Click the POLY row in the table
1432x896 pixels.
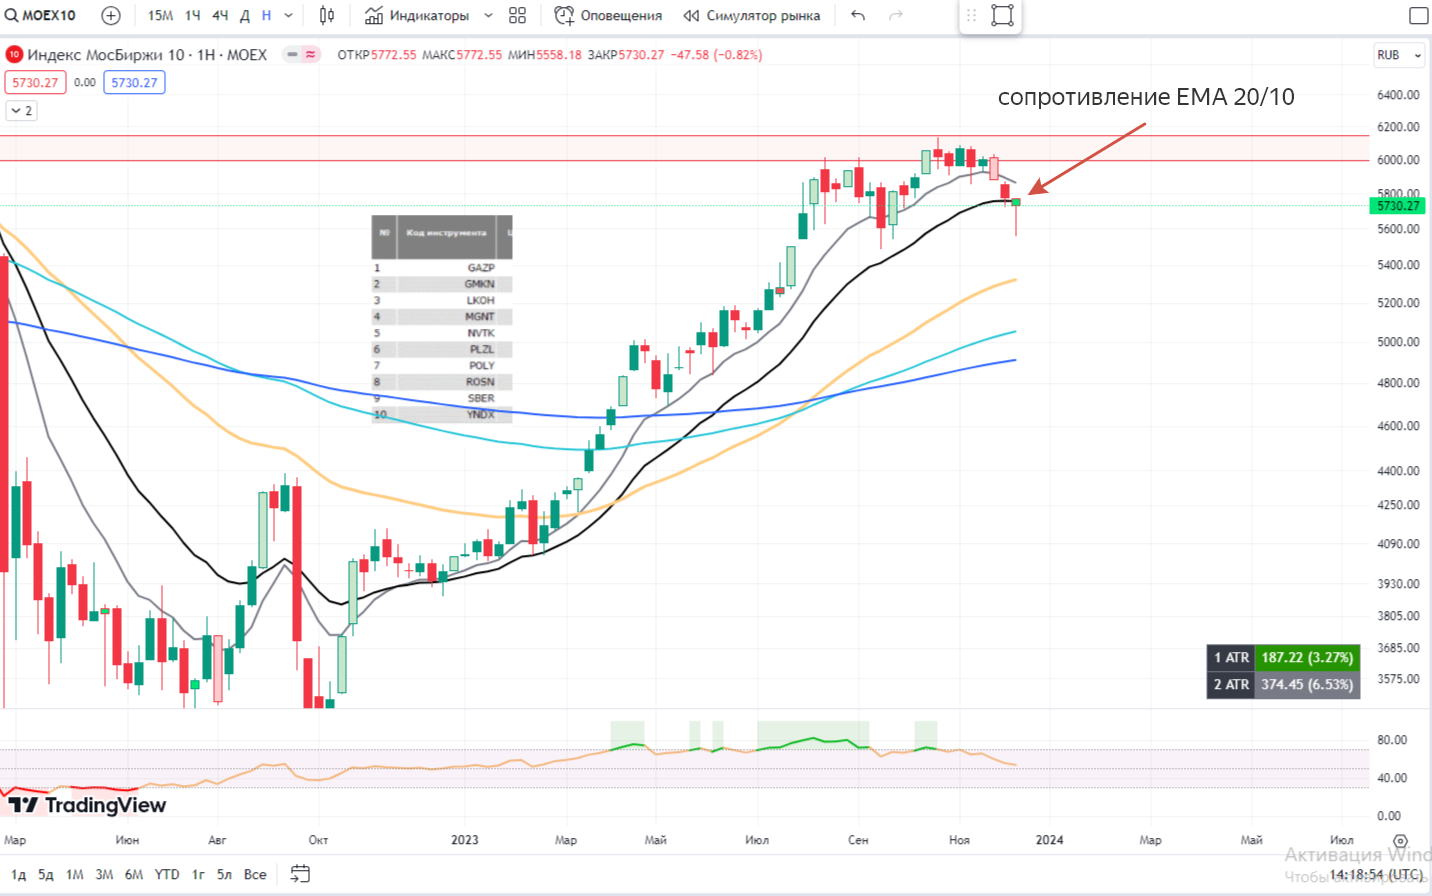pyautogui.click(x=442, y=365)
